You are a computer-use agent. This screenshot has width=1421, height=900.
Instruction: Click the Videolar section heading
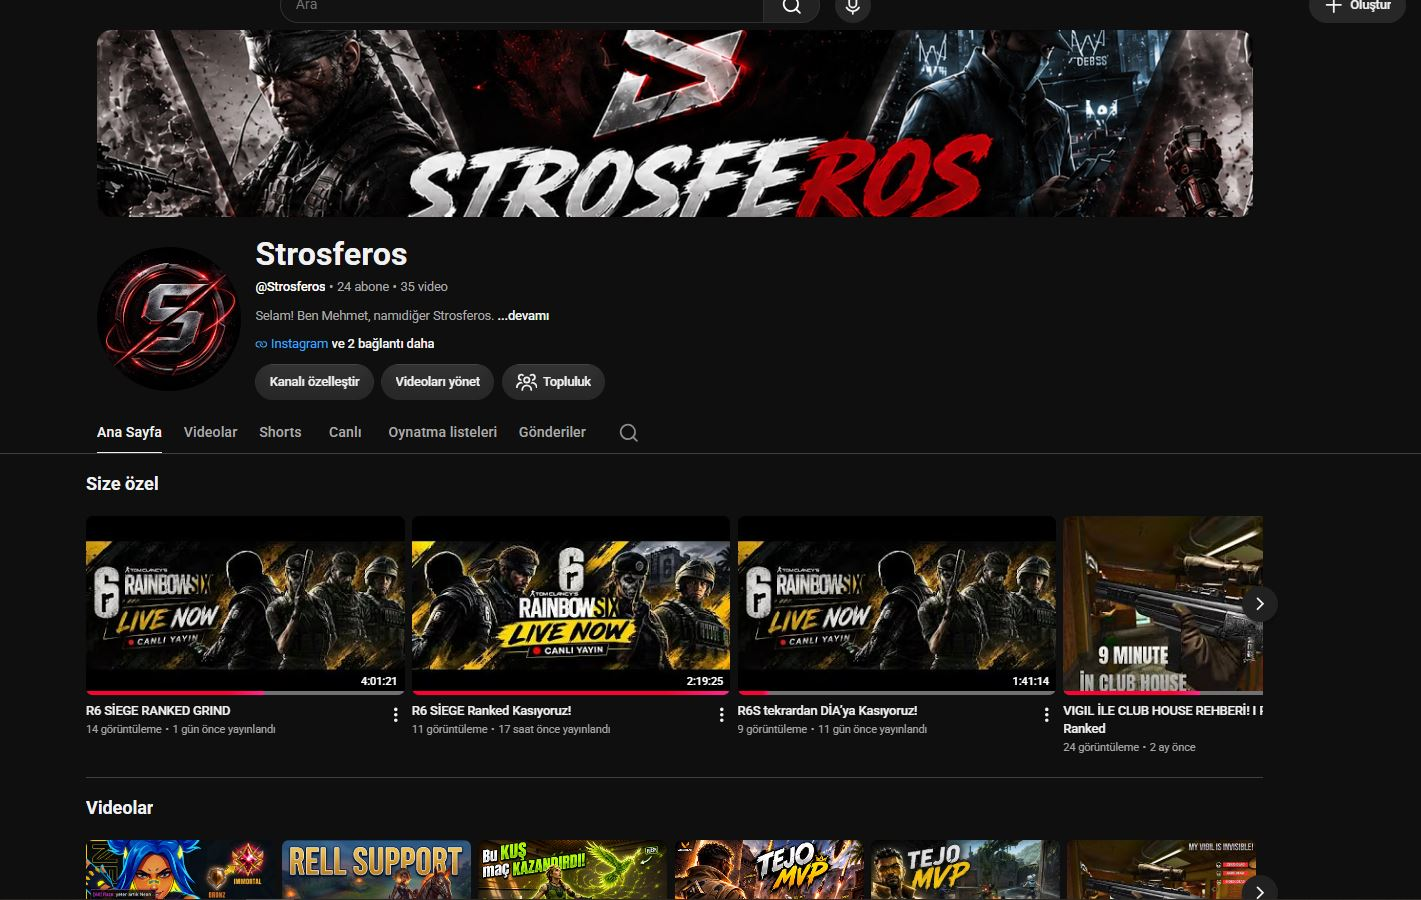coord(119,808)
